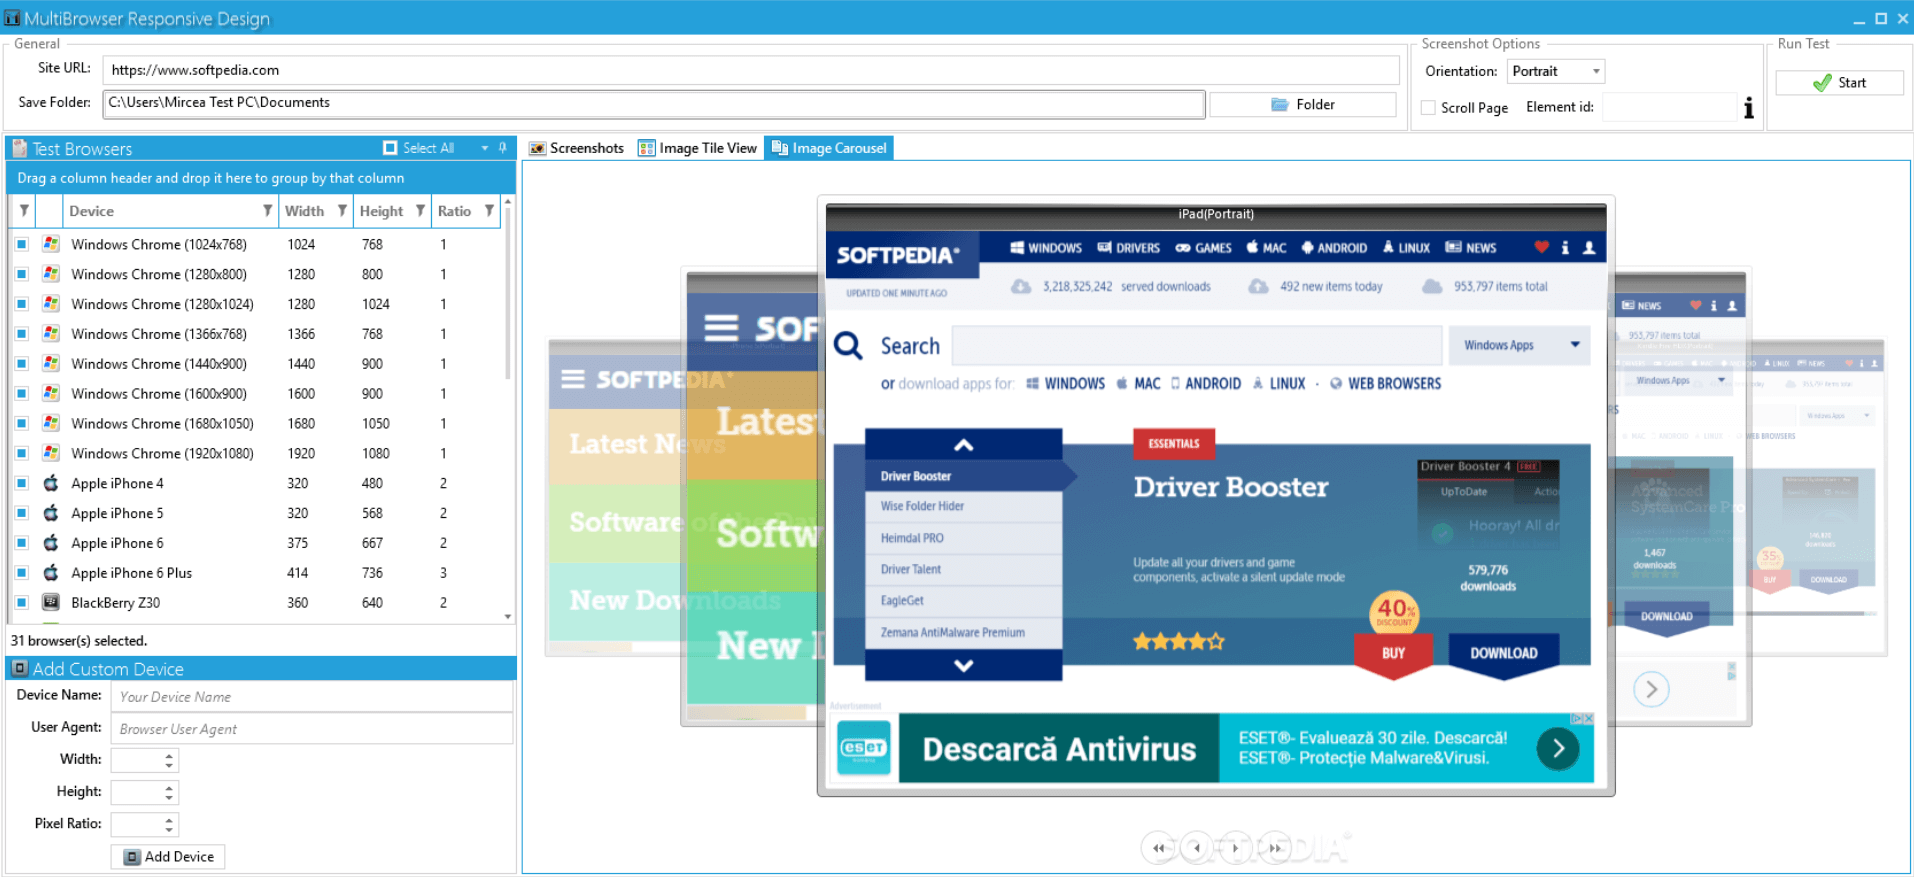Click Chrome icon for Windows Chrome (1366x768)
This screenshot has width=1914, height=877.
51,334
